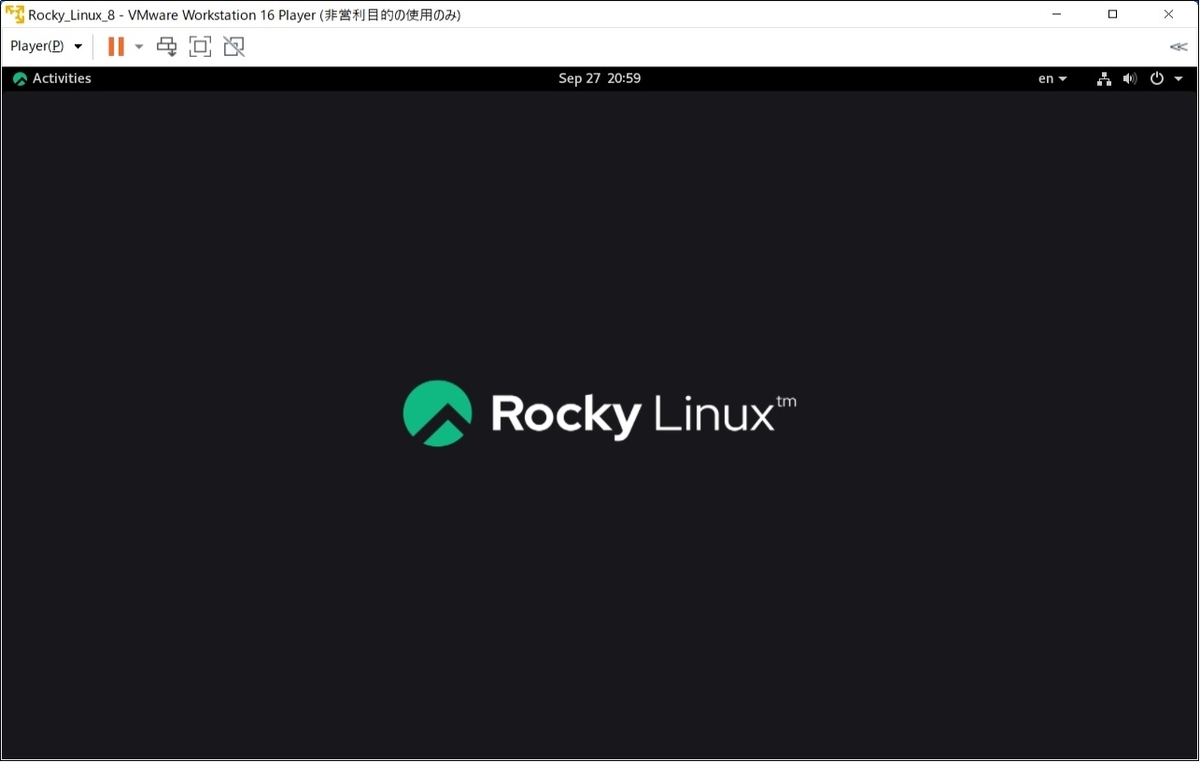Click the green Rocky Linux logo beside Activities
Viewport: 1200px width, 762px height.
coord(19,78)
